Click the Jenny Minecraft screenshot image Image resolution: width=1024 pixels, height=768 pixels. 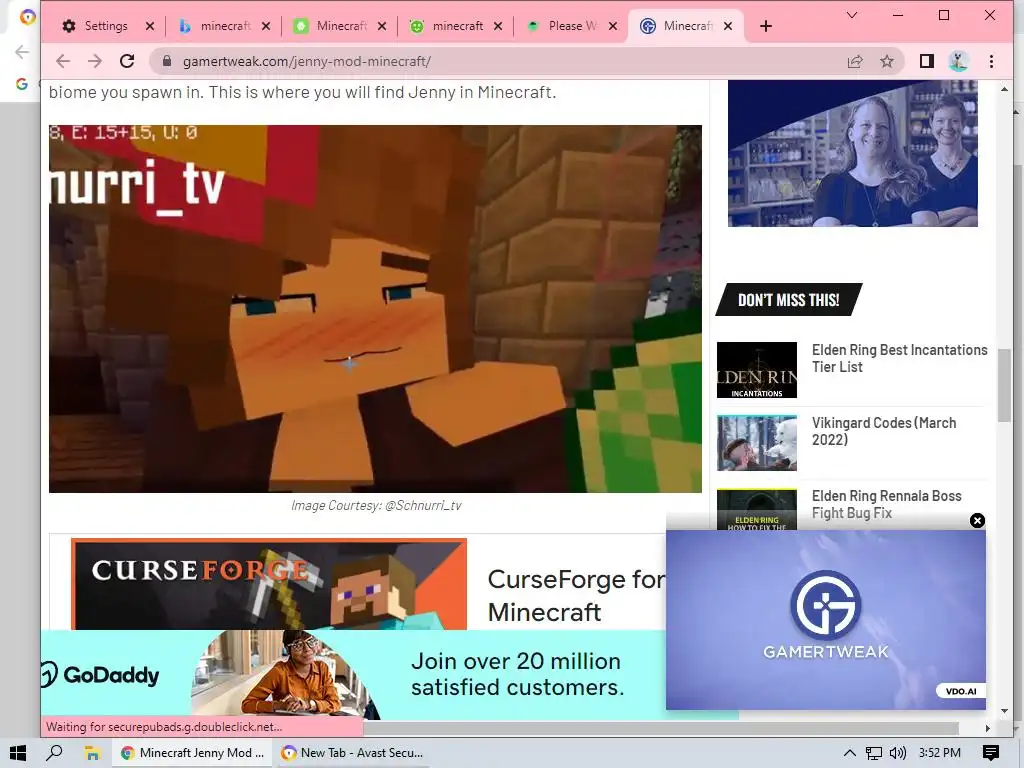[376, 309]
